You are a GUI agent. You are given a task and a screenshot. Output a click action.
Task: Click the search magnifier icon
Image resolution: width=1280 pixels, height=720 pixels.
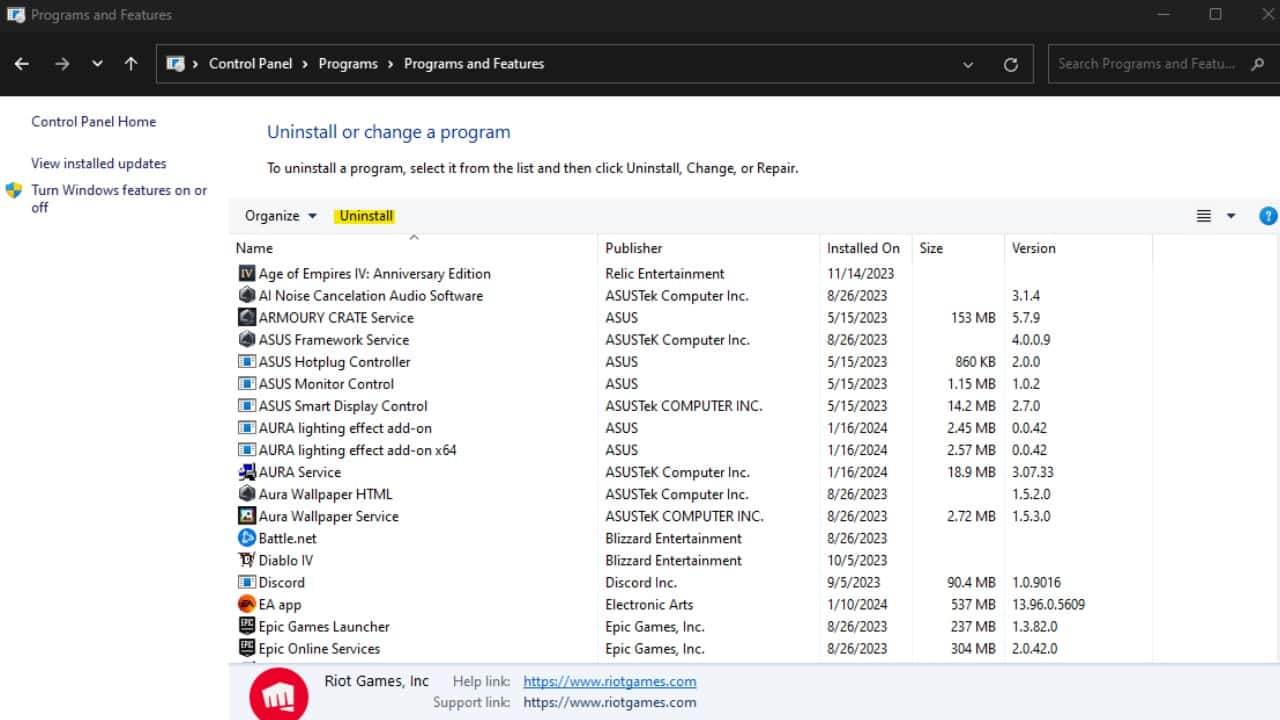[x=1258, y=64]
